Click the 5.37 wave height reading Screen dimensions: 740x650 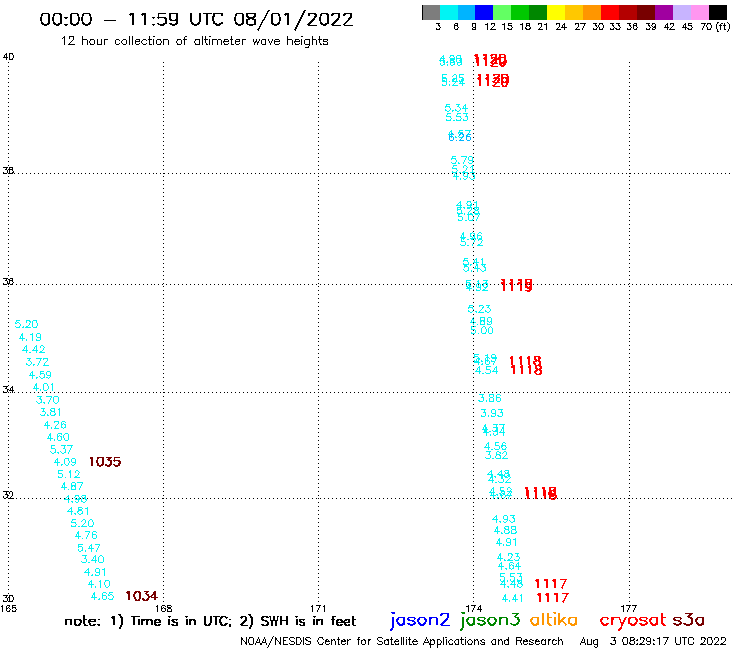(61, 449)
